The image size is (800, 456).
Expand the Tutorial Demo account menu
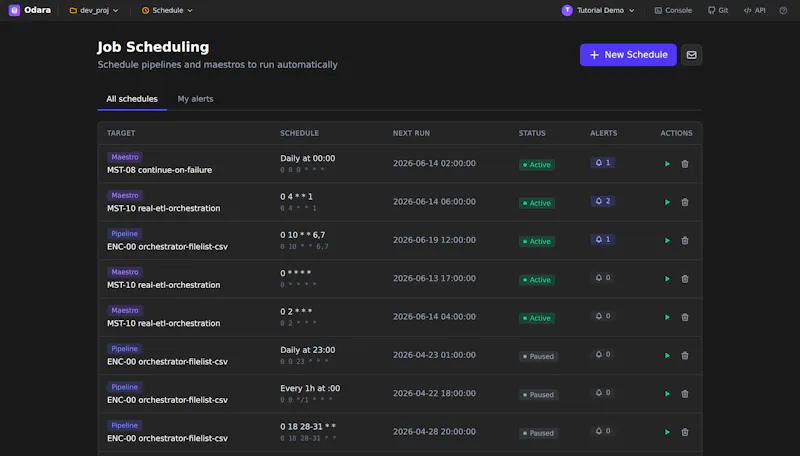click(598, 10)
